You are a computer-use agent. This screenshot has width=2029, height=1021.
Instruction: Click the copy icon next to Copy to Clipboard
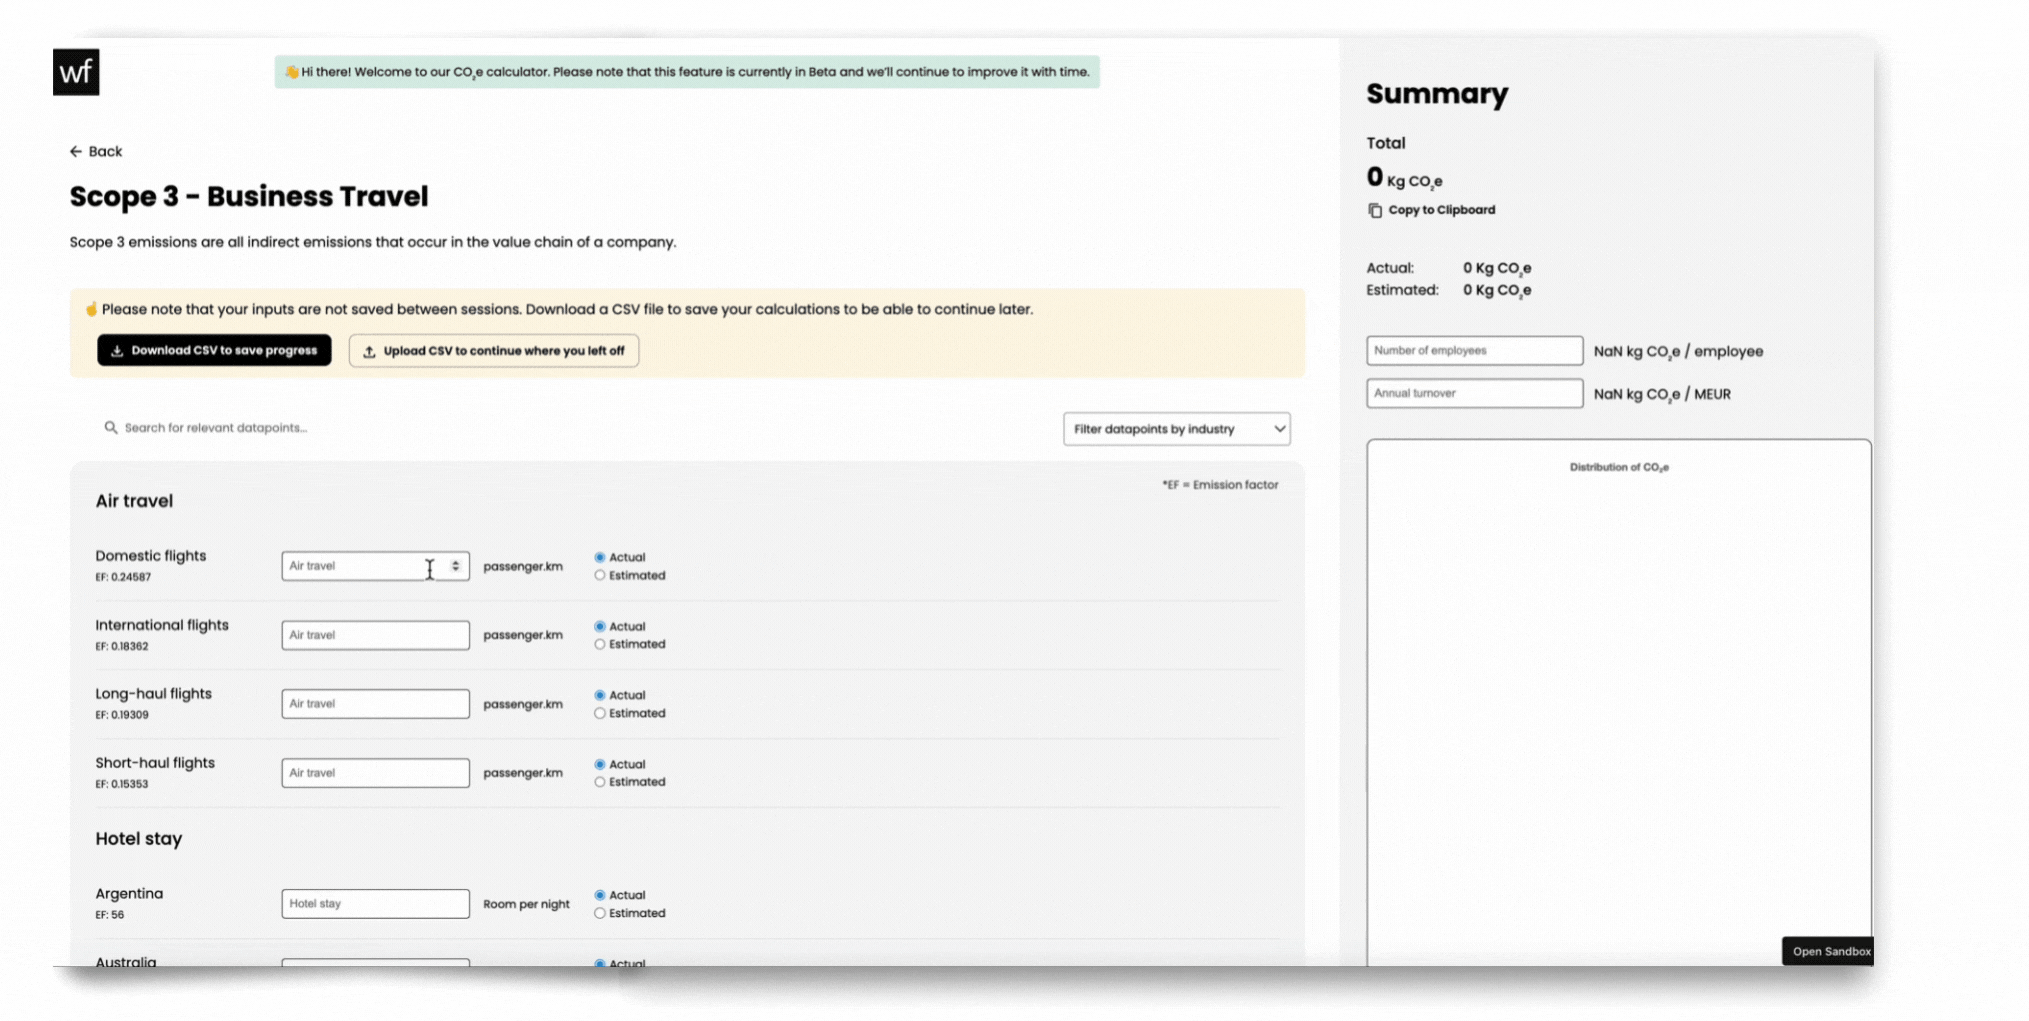tap(1376, 210)
